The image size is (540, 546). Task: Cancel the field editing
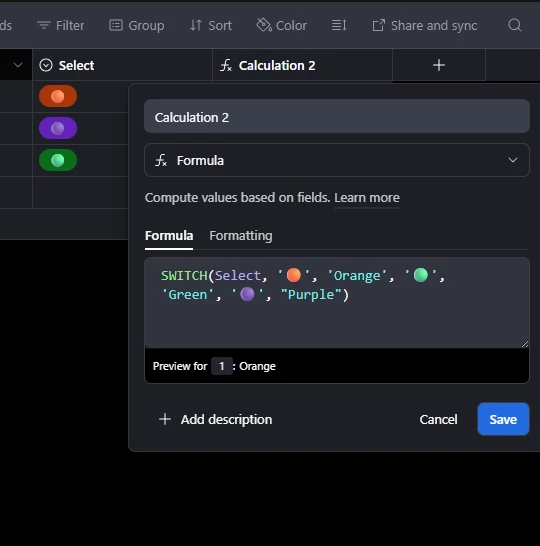pos(438,420)
